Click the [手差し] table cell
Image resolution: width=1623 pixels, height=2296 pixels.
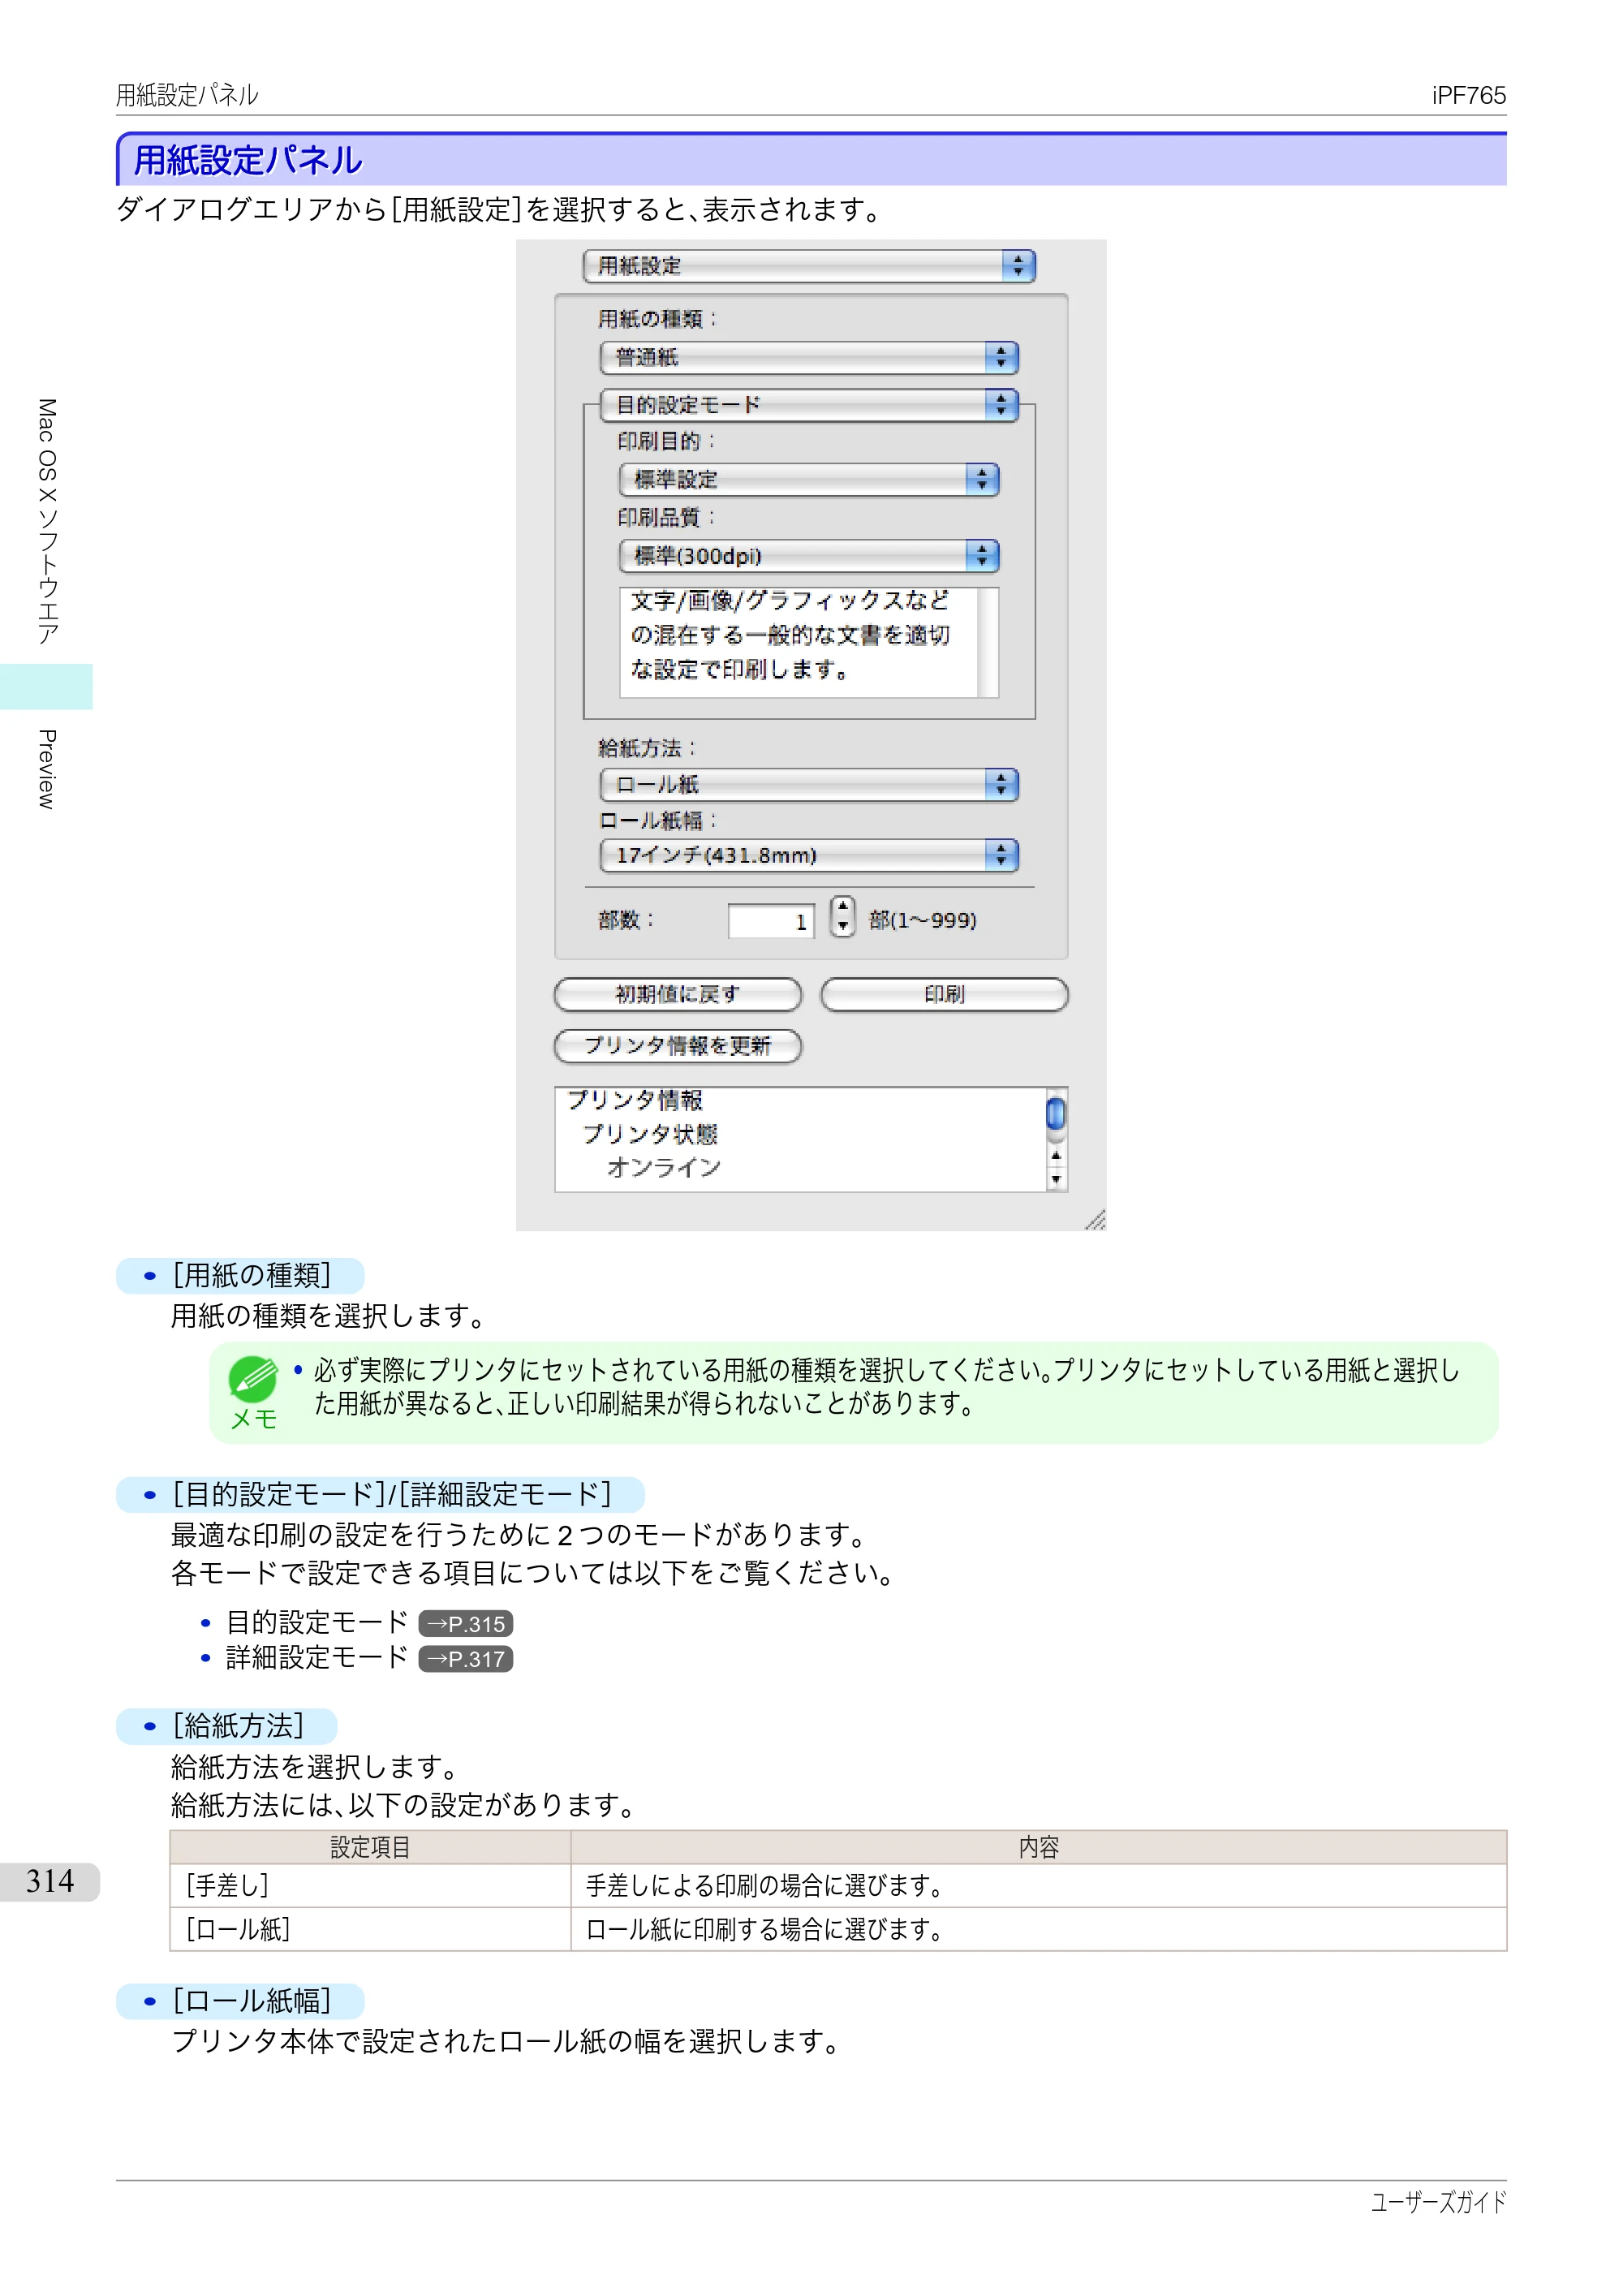(370, 1886)
